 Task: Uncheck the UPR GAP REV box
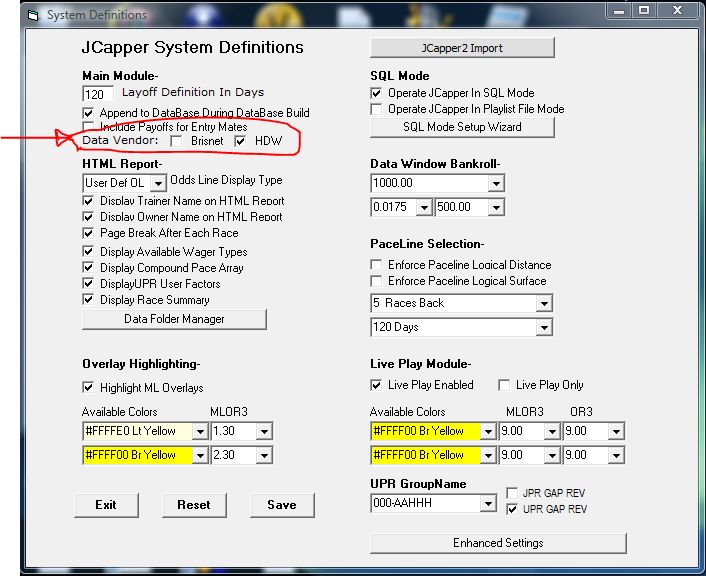512,509
